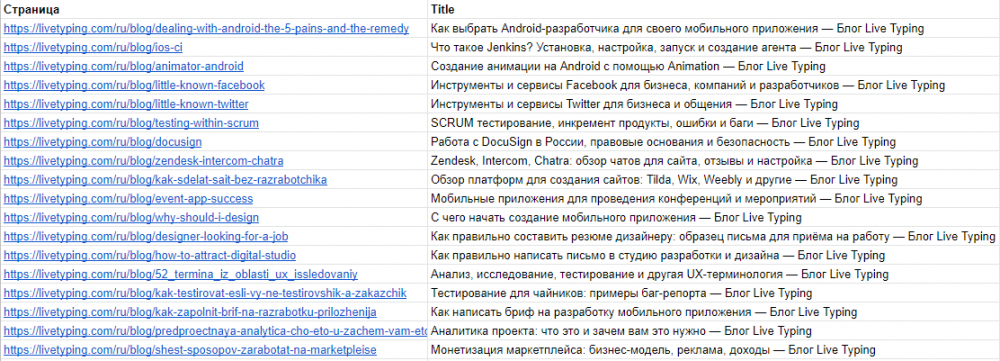Select the cell 'Монетизация маркетплейса: бизнес-модель, реклама, доходы'
This screenshot has width=1000, height=361.
click(714, 350)
